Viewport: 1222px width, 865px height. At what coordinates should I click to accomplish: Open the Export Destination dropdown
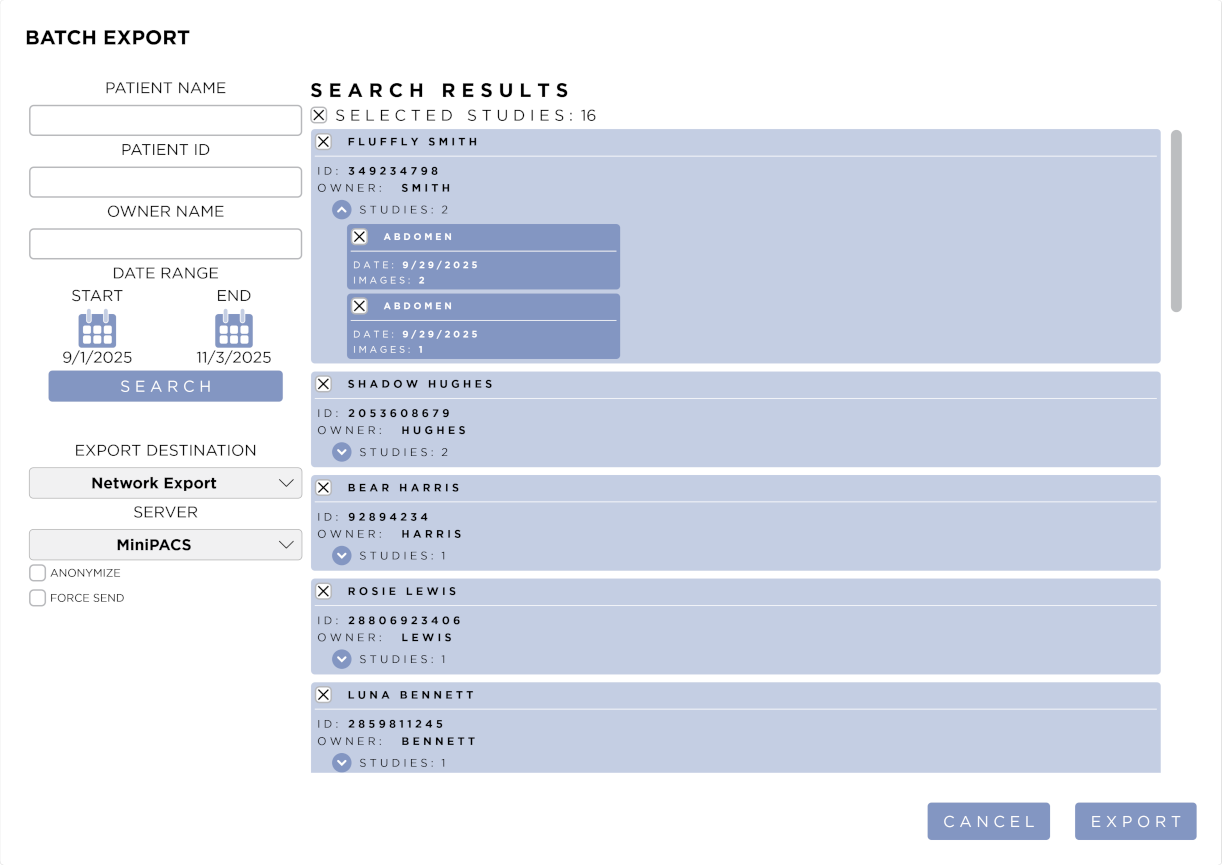(165, 483)
